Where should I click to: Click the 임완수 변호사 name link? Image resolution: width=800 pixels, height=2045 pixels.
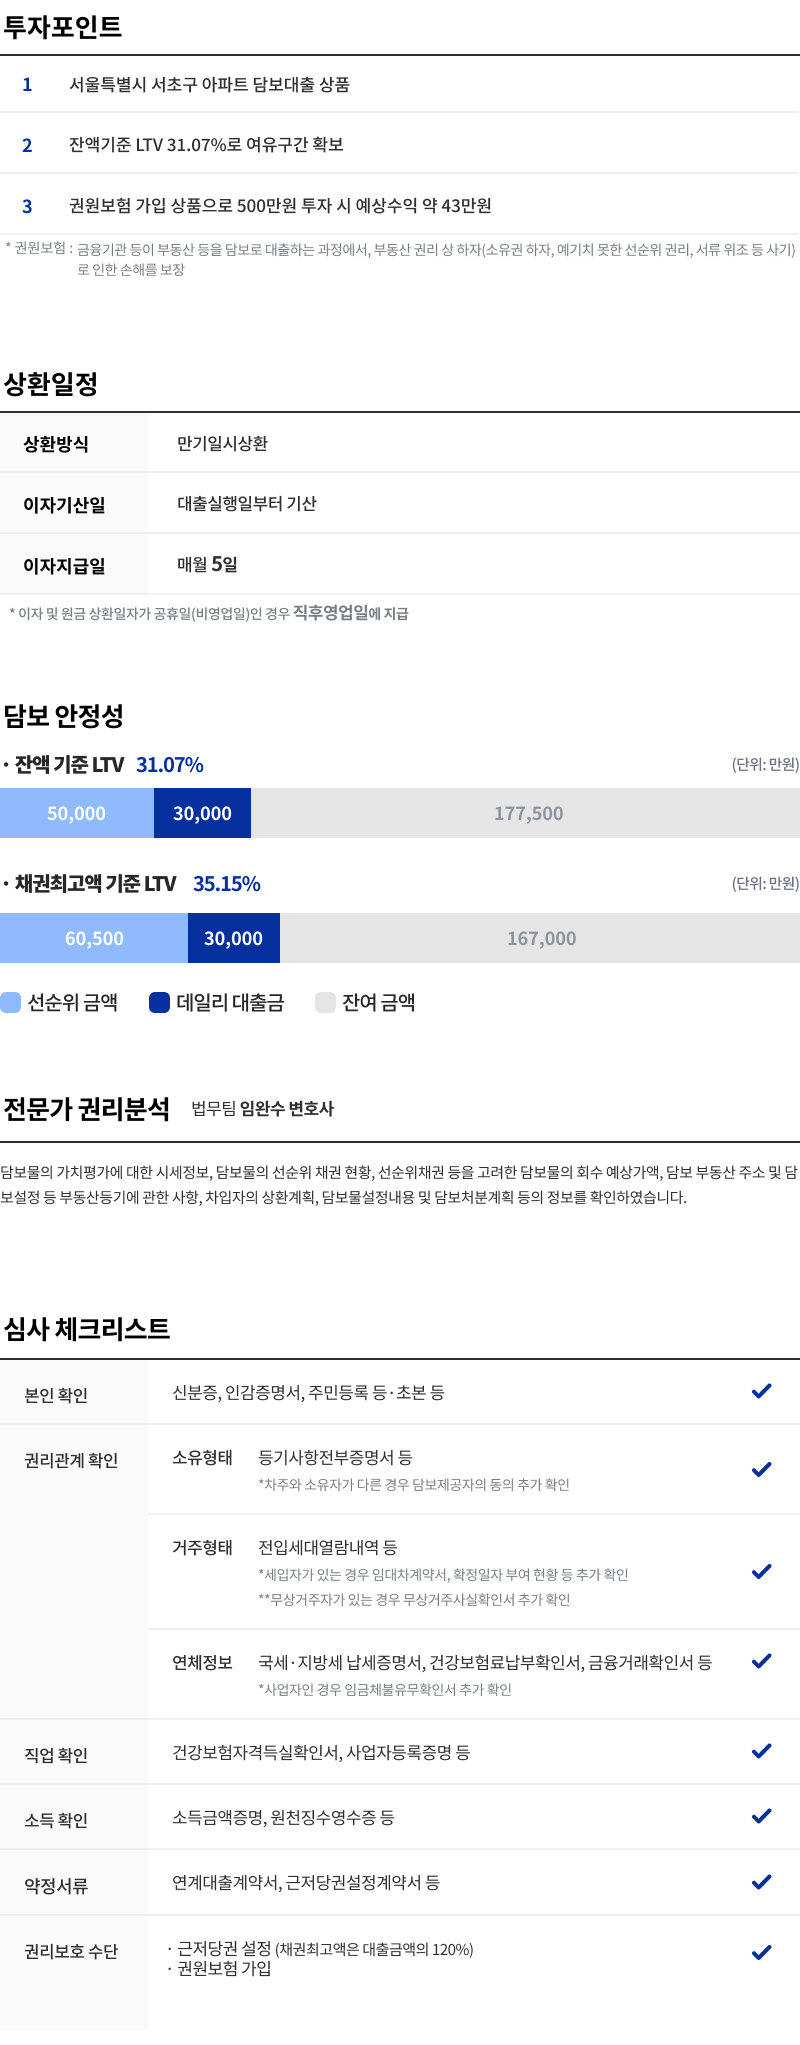tap(287, 1108)
